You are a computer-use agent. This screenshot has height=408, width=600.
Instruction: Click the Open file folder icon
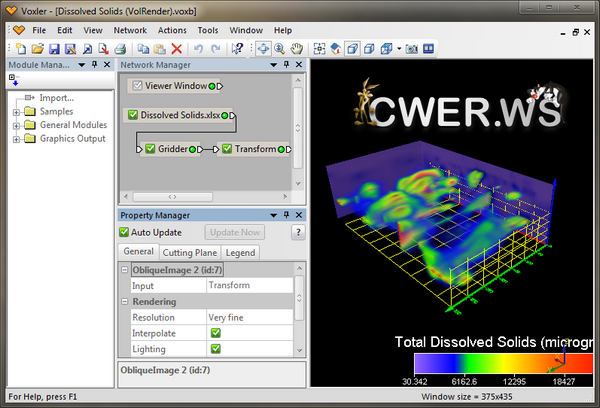(38, 48)
